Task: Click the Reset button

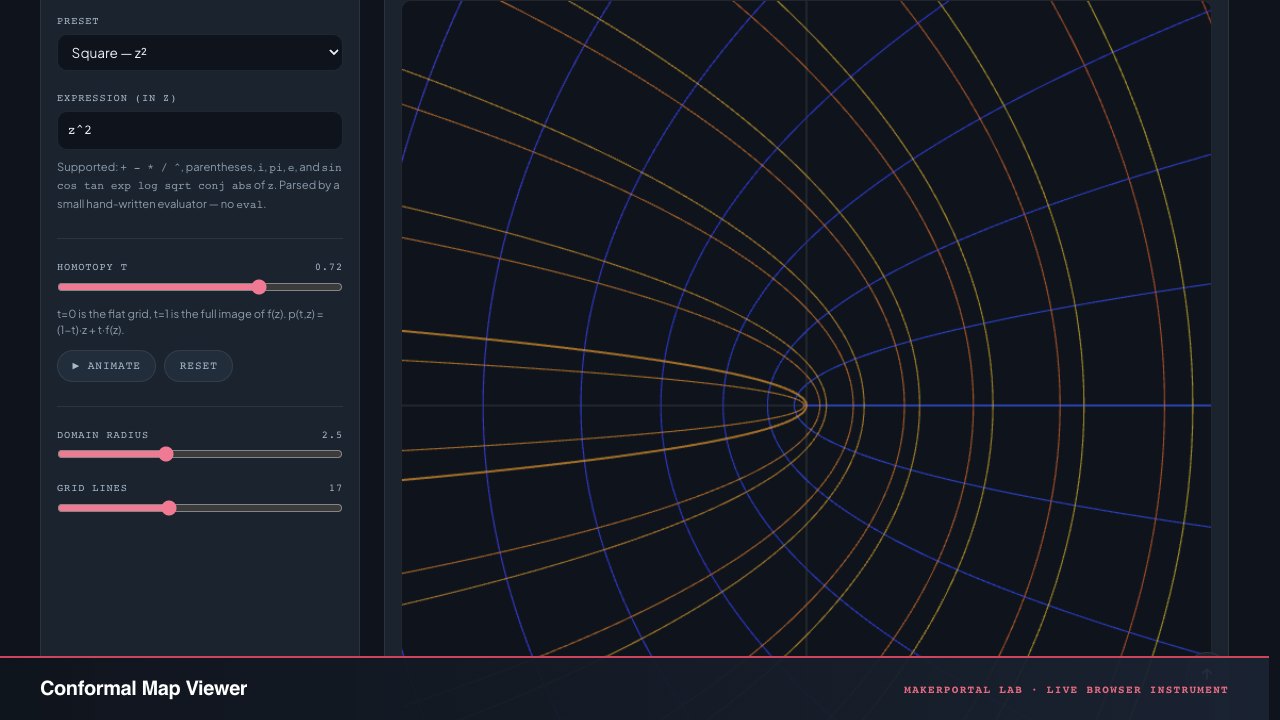Action: pyautogui.click(x=198, y=366)
